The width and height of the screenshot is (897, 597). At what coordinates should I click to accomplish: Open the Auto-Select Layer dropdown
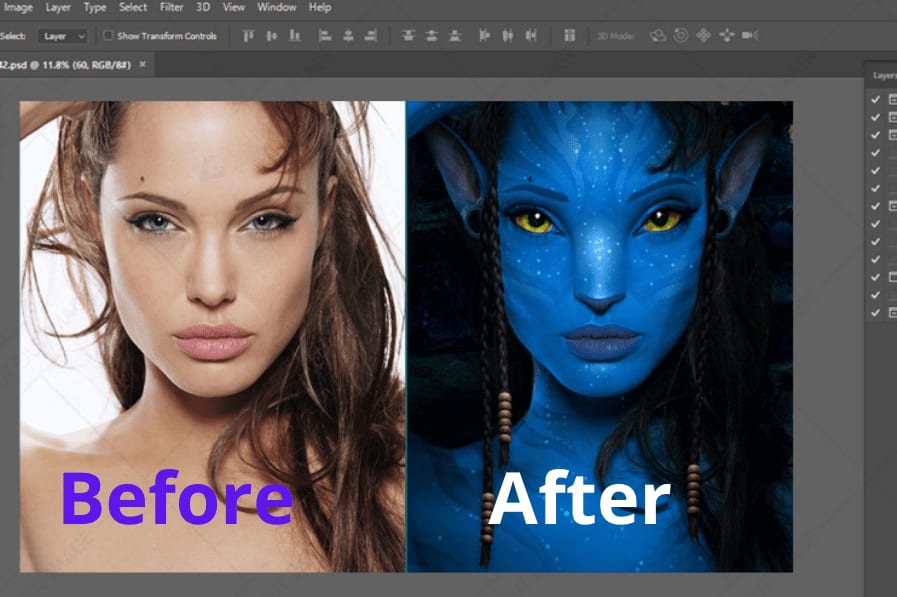click(63, 36)
